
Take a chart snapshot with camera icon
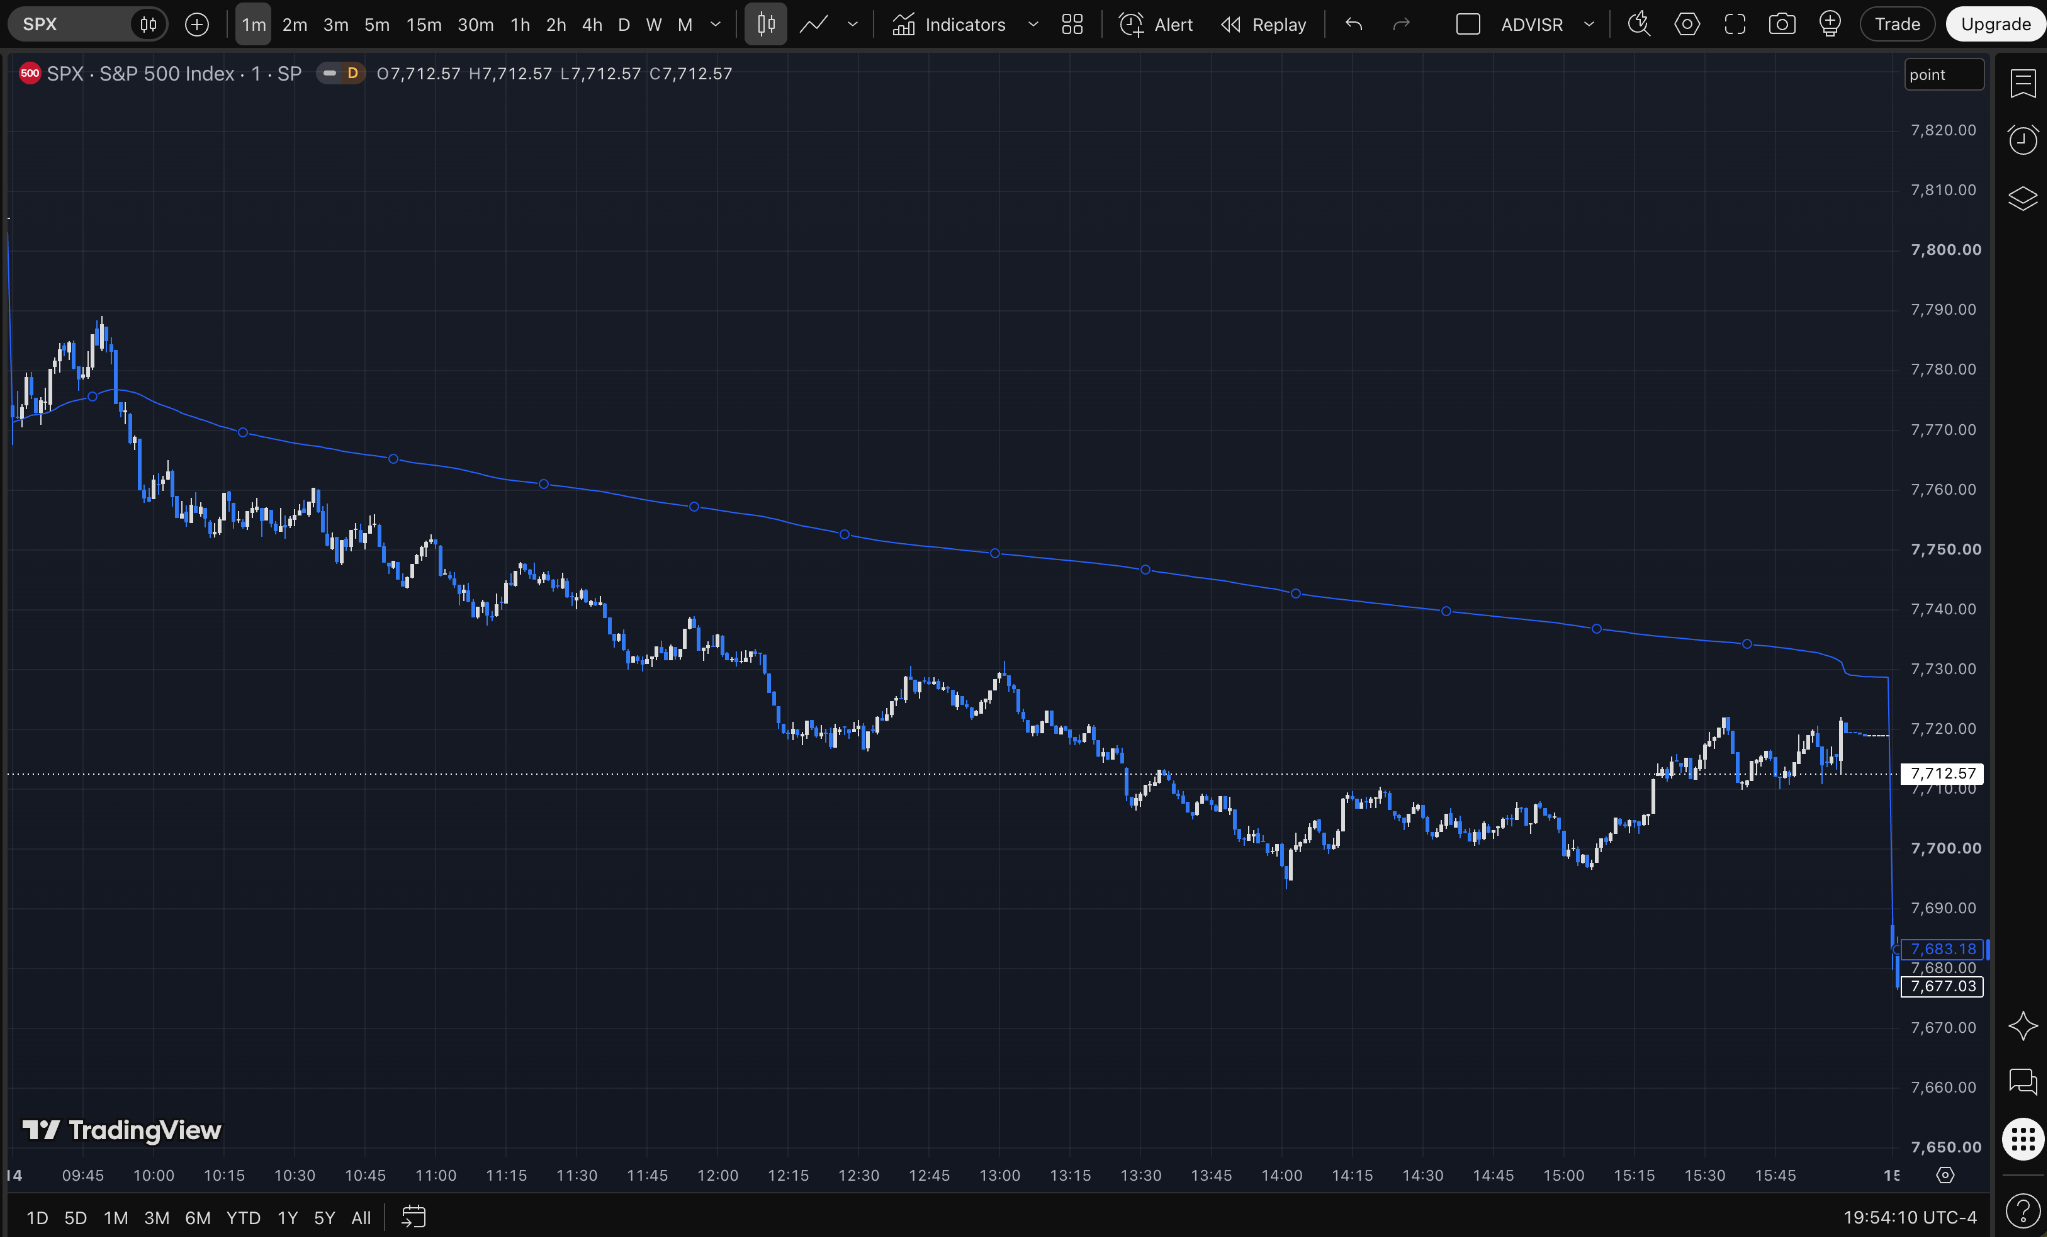(x=1782, y=24)
